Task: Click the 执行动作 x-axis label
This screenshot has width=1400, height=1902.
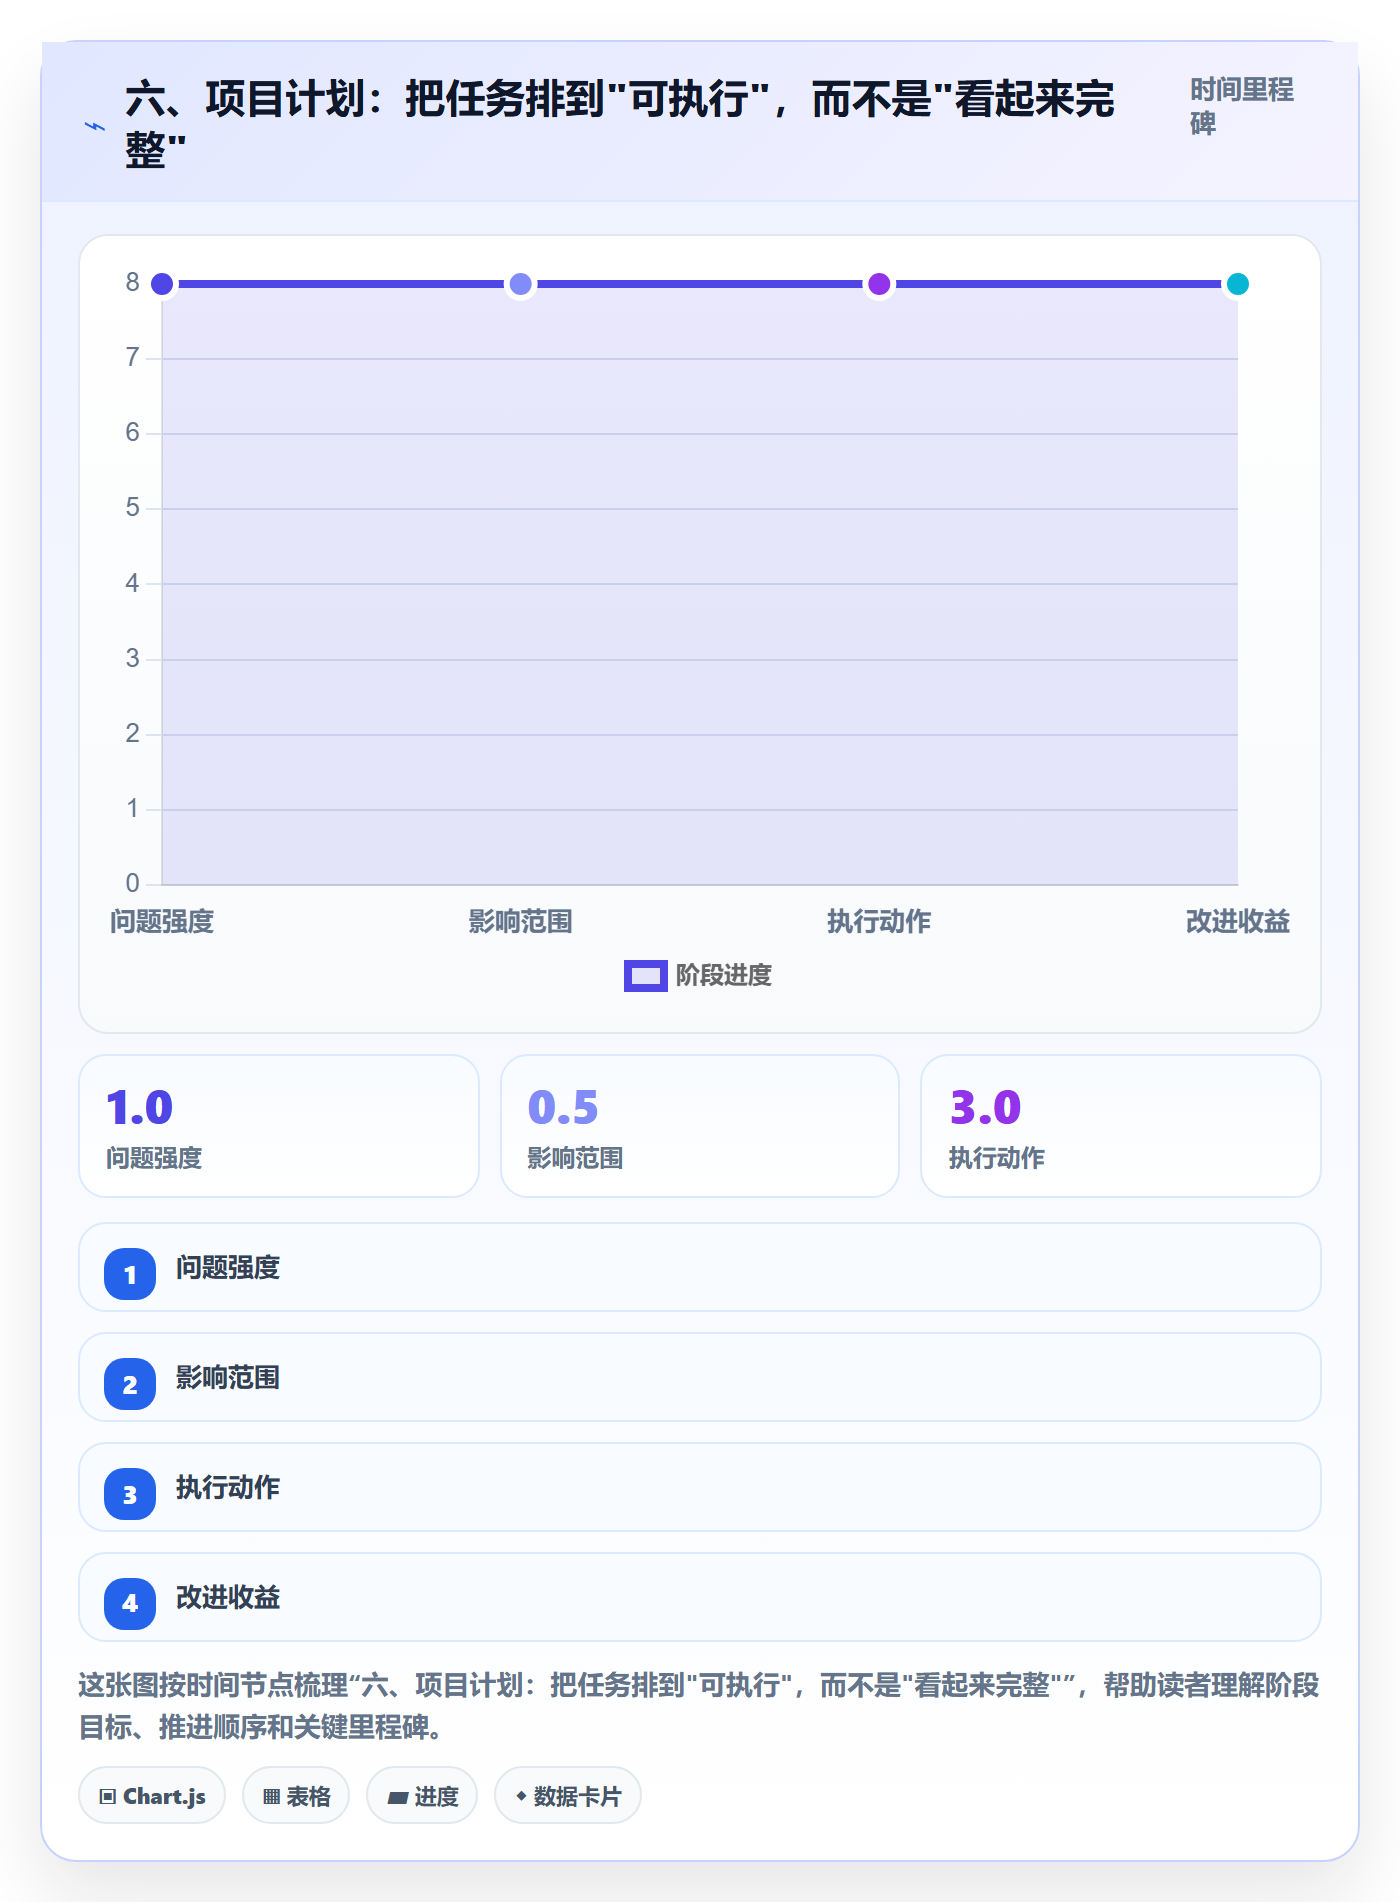Action: [x=879, y=921]
